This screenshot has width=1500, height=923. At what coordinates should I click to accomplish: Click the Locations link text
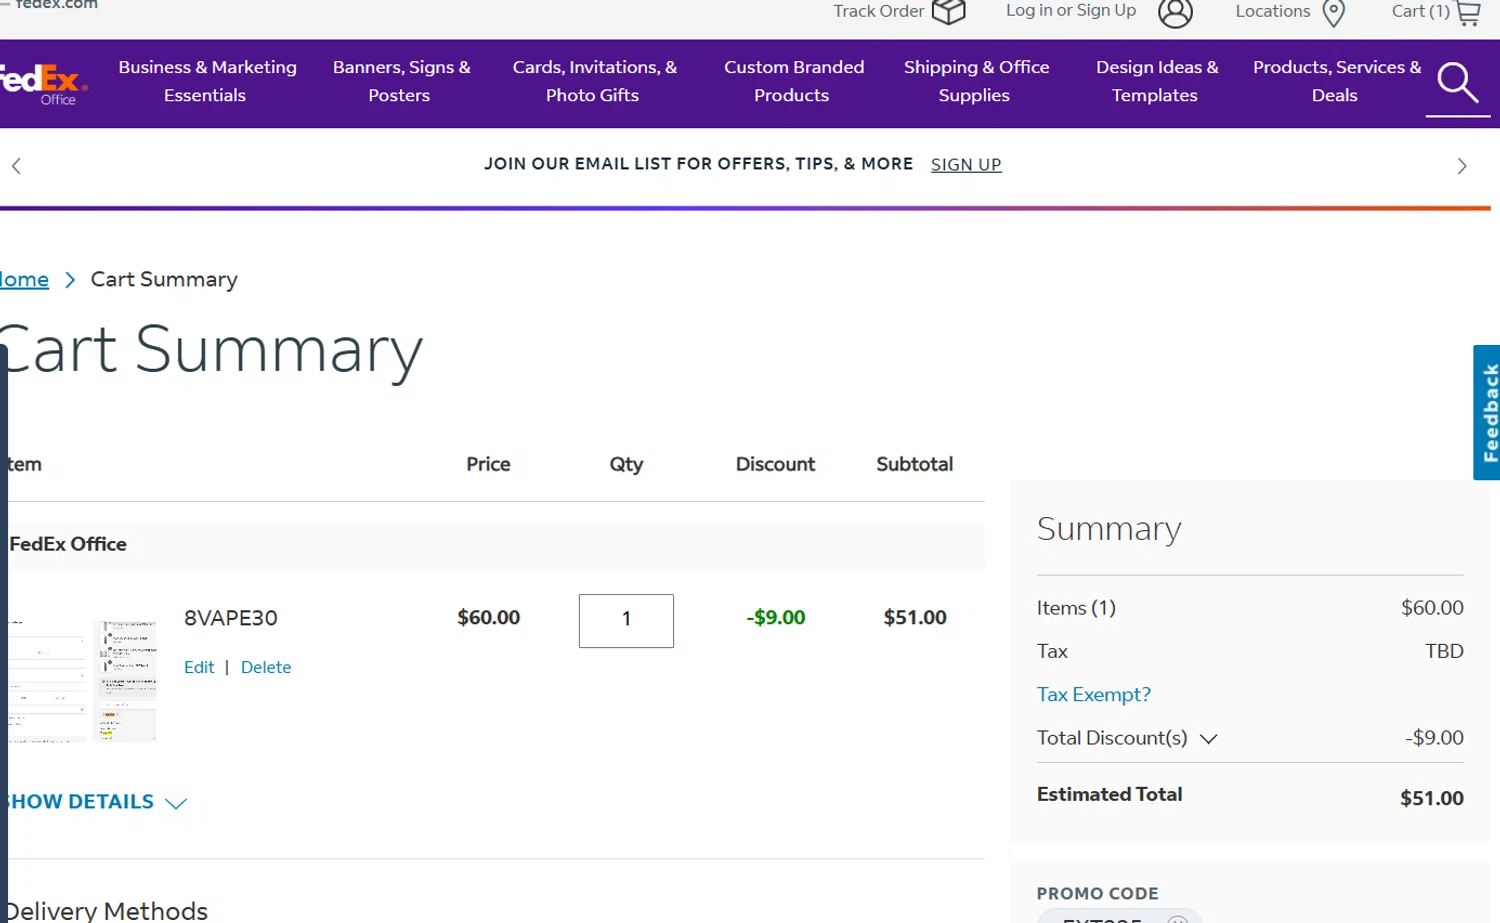pos(1272,11)
